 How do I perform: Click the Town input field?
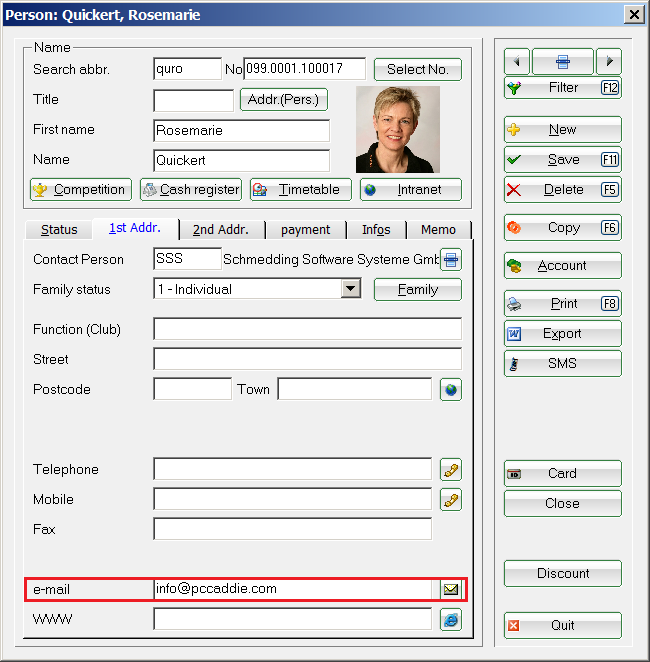click(x=355, y=389)
